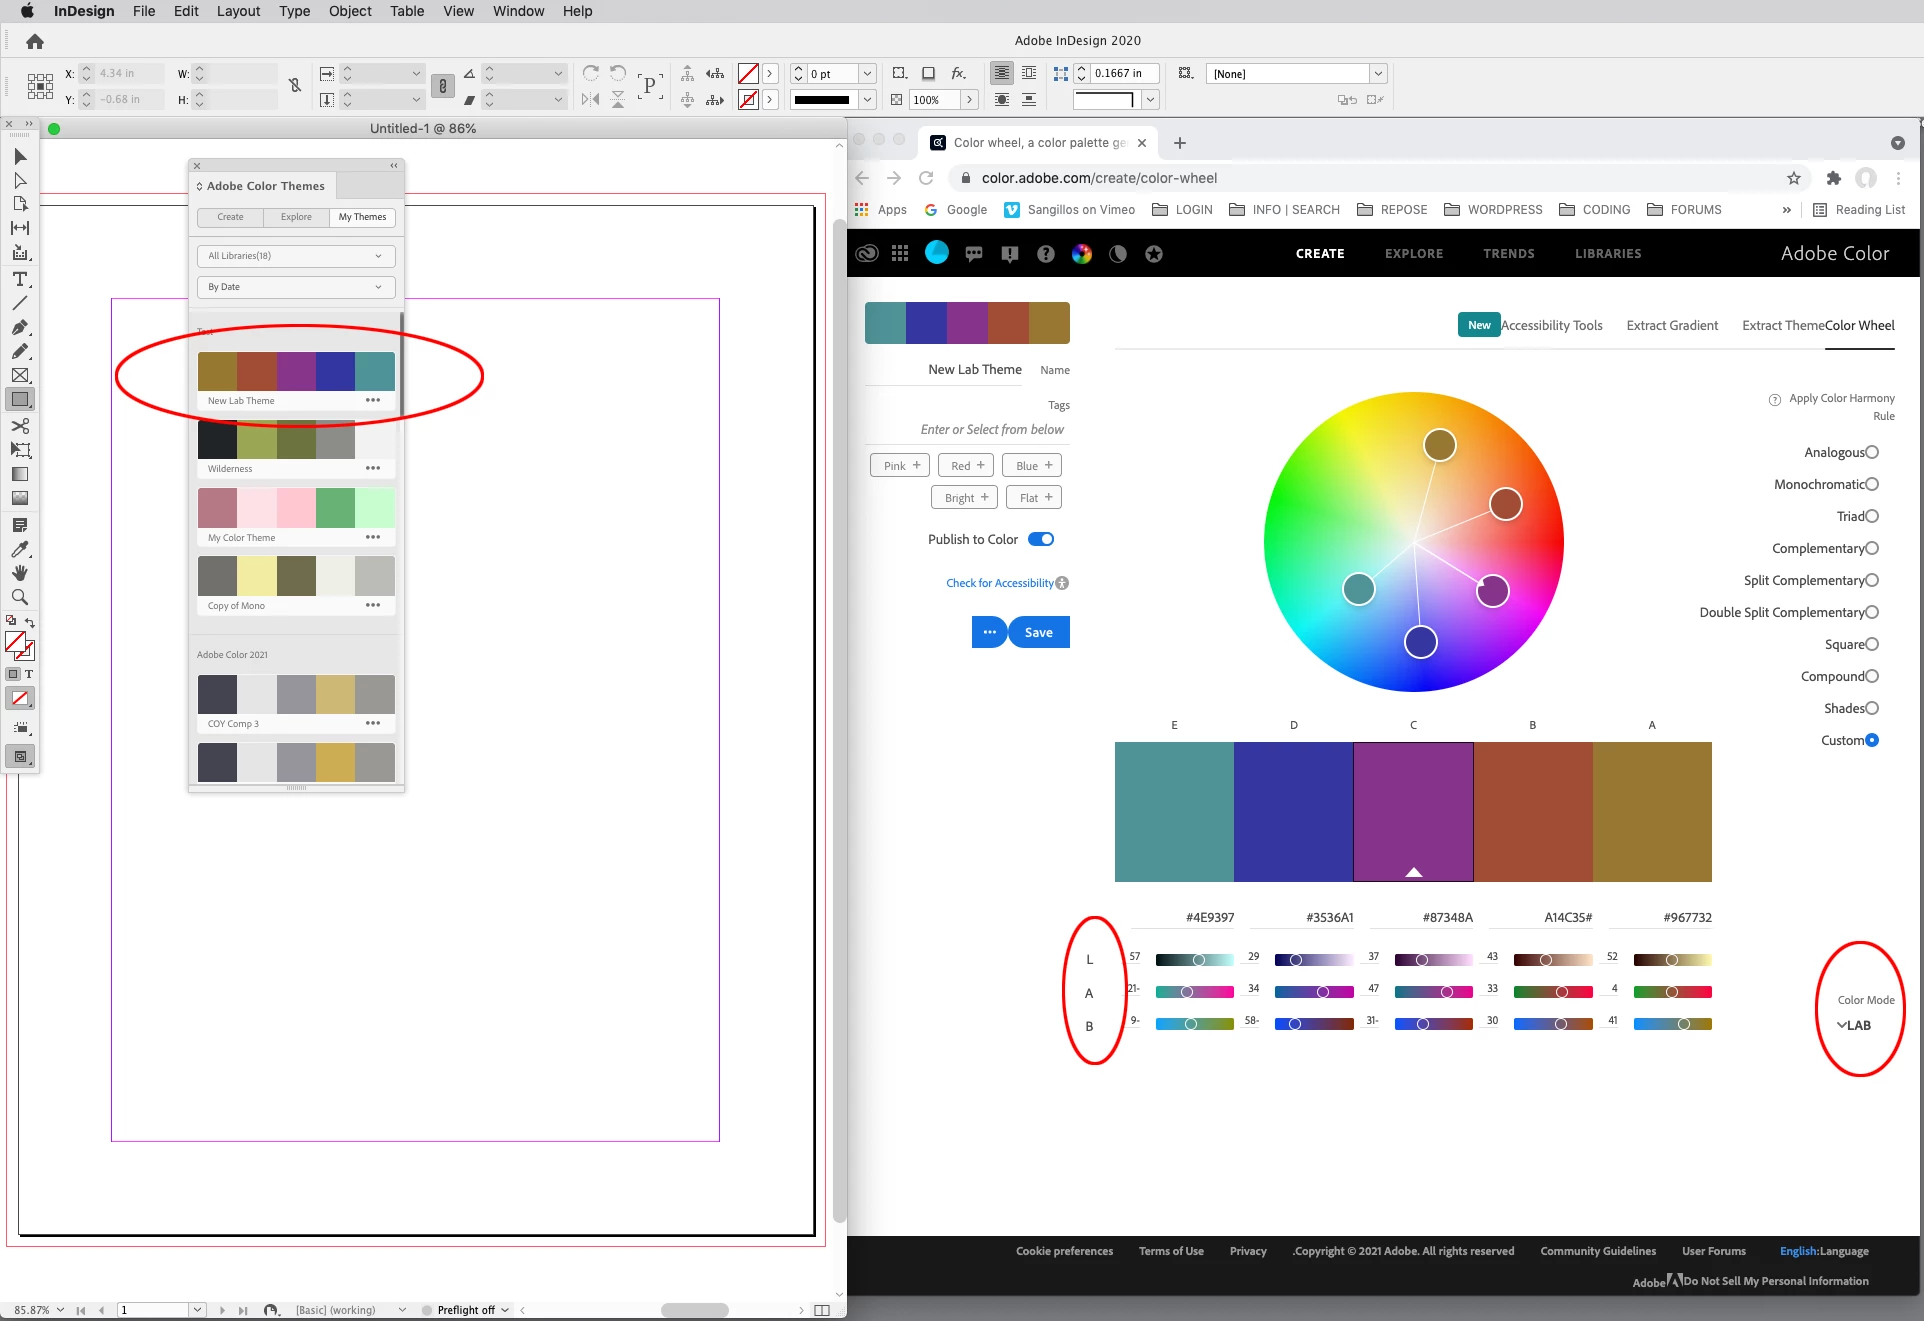
Task: Click the blue Save button
Action: 1038,632
